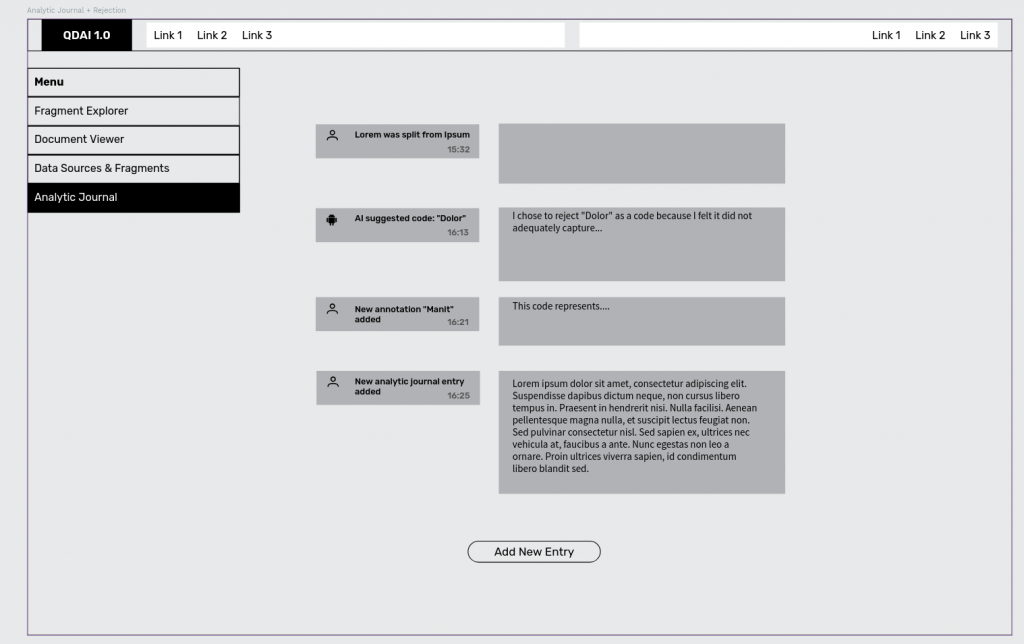
Task: Click the "I chose to reject Dolor" note
Action: pos(641,244)
